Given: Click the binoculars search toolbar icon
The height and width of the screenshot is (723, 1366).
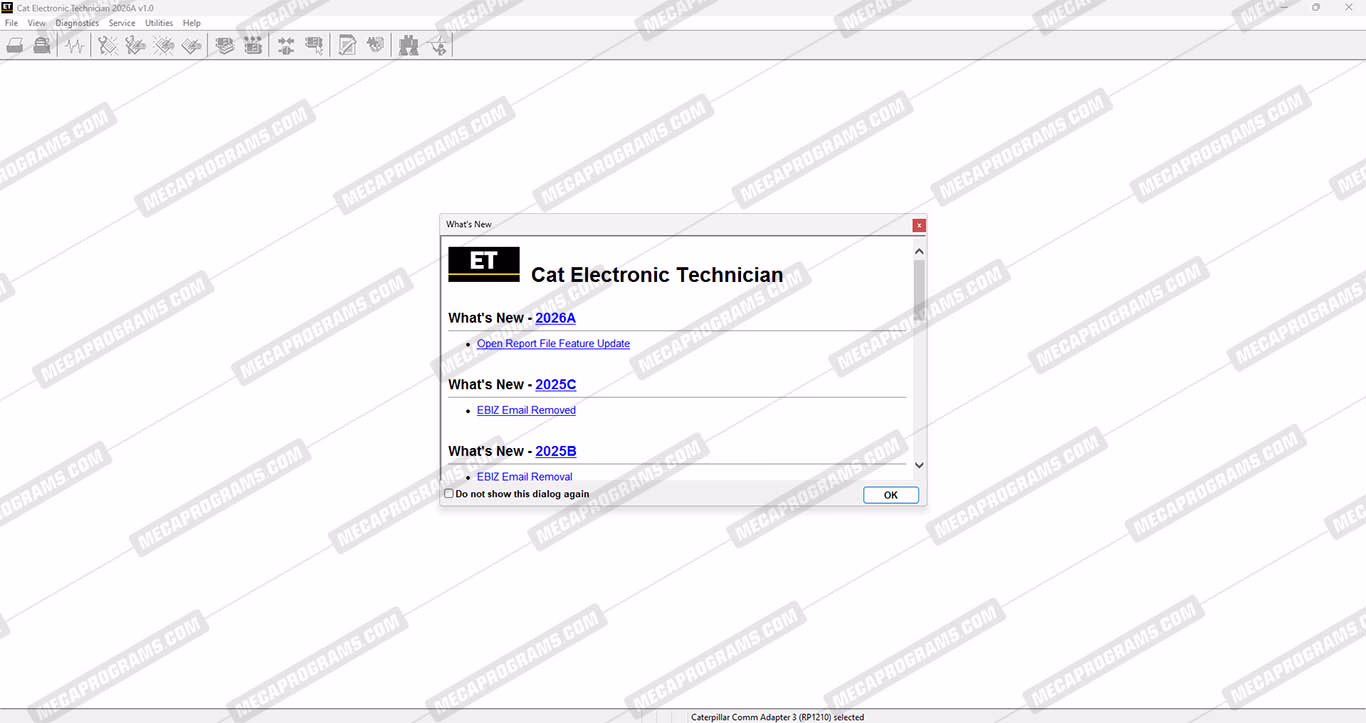Looking at the screenshot, I should 408,45.
